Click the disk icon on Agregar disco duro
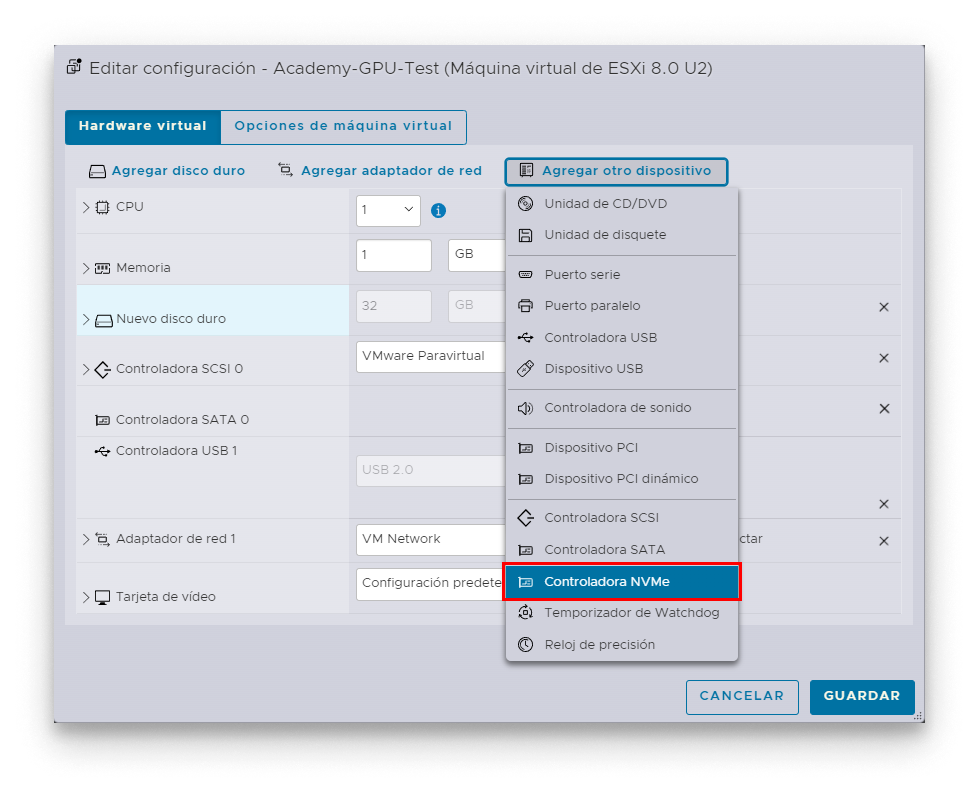This screenshot has height=788, width=979. [97, 170]
